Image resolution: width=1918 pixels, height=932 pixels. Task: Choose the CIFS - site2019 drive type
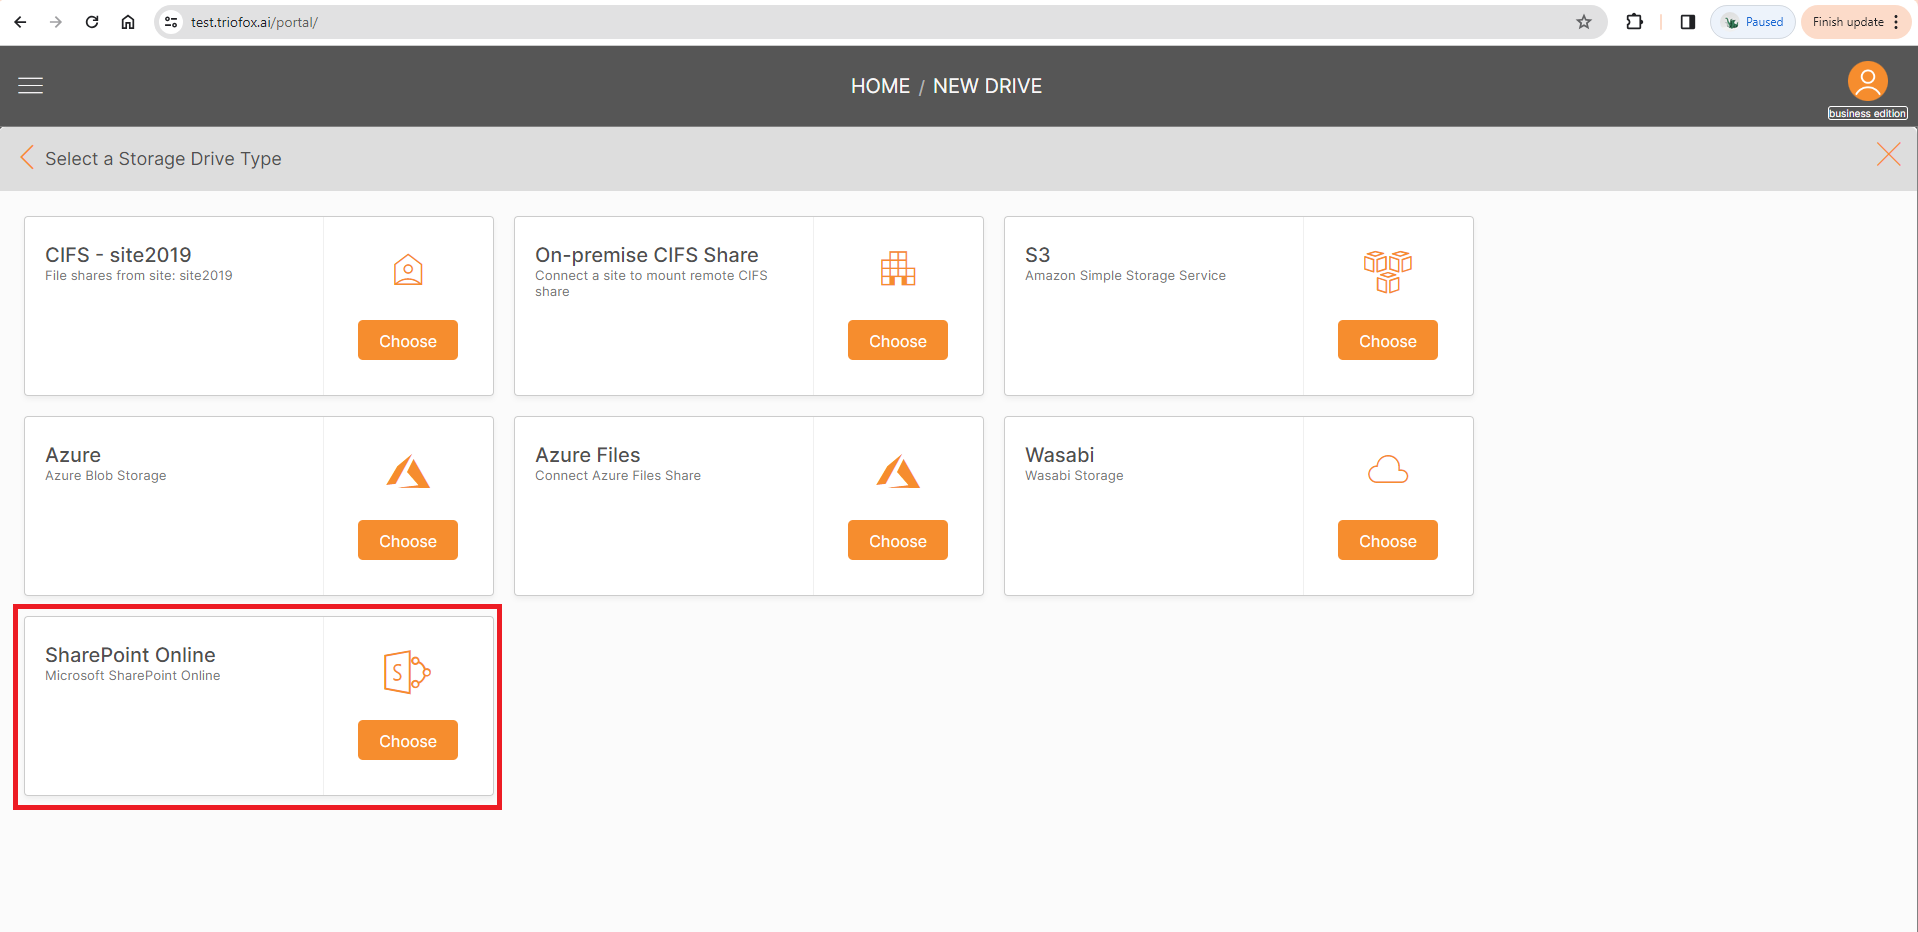(408, 340)
